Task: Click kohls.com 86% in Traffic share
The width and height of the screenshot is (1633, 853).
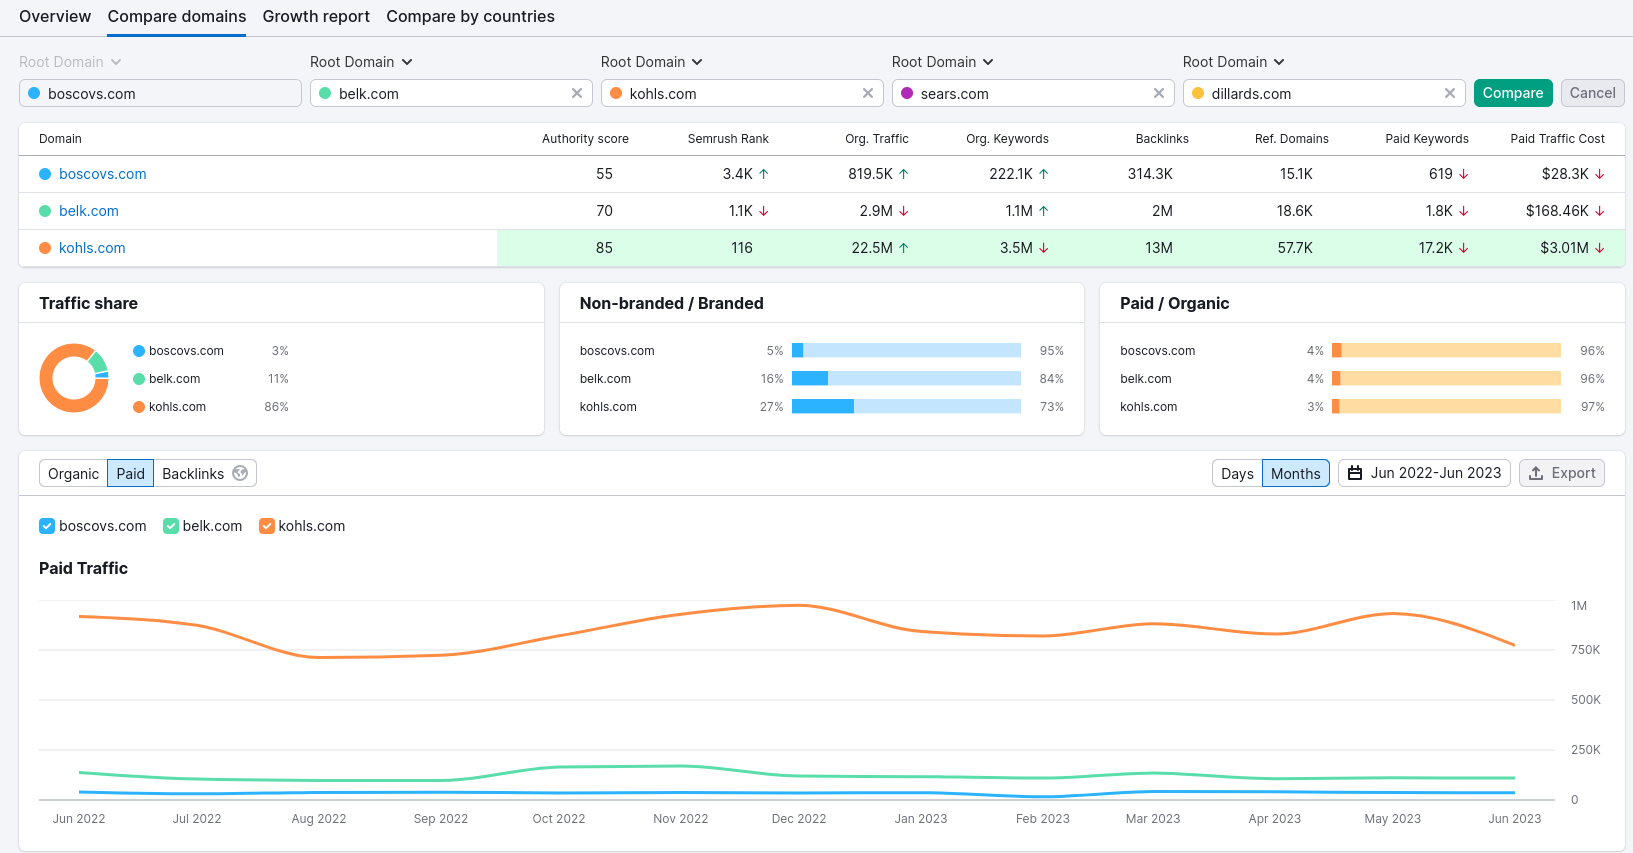Action: [x=276, y=407]
